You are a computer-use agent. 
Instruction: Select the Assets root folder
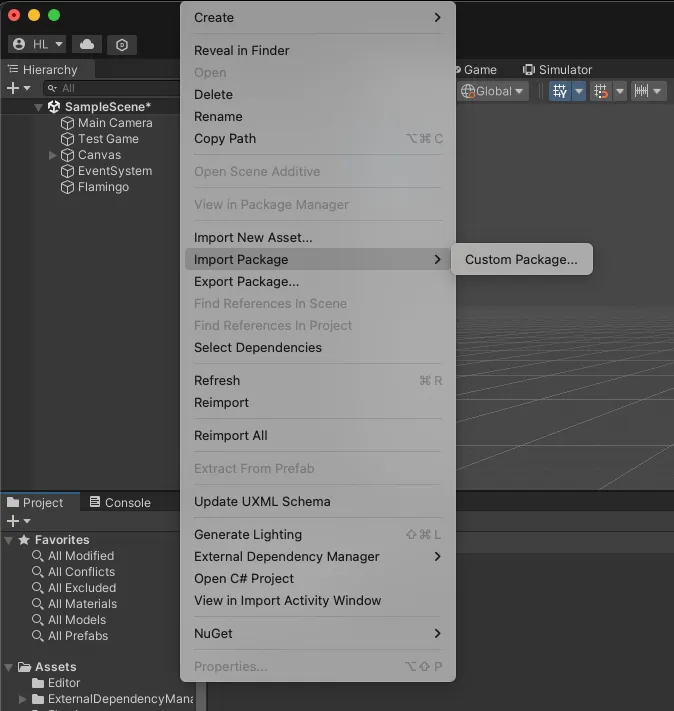point(55,667)
